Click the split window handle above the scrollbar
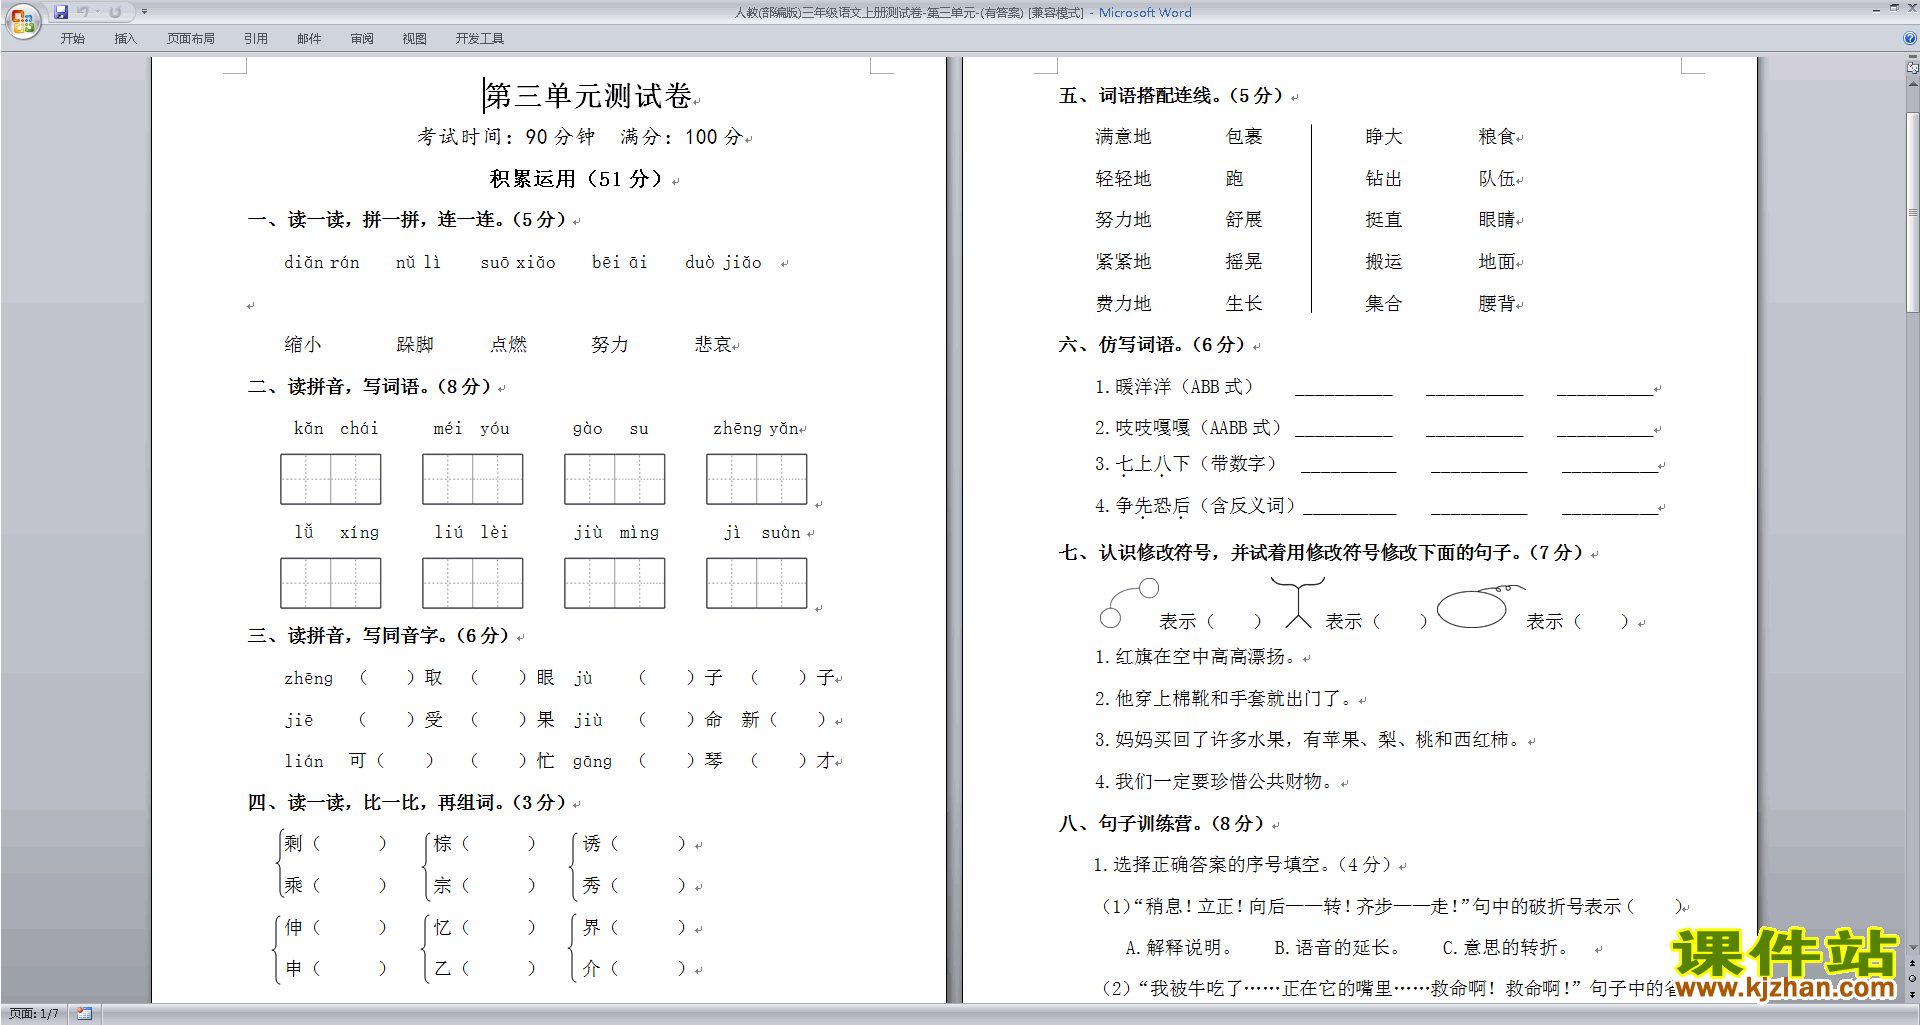Image resolution: width=1920 pixels, height=1025 pixels. pos(1912,58)
